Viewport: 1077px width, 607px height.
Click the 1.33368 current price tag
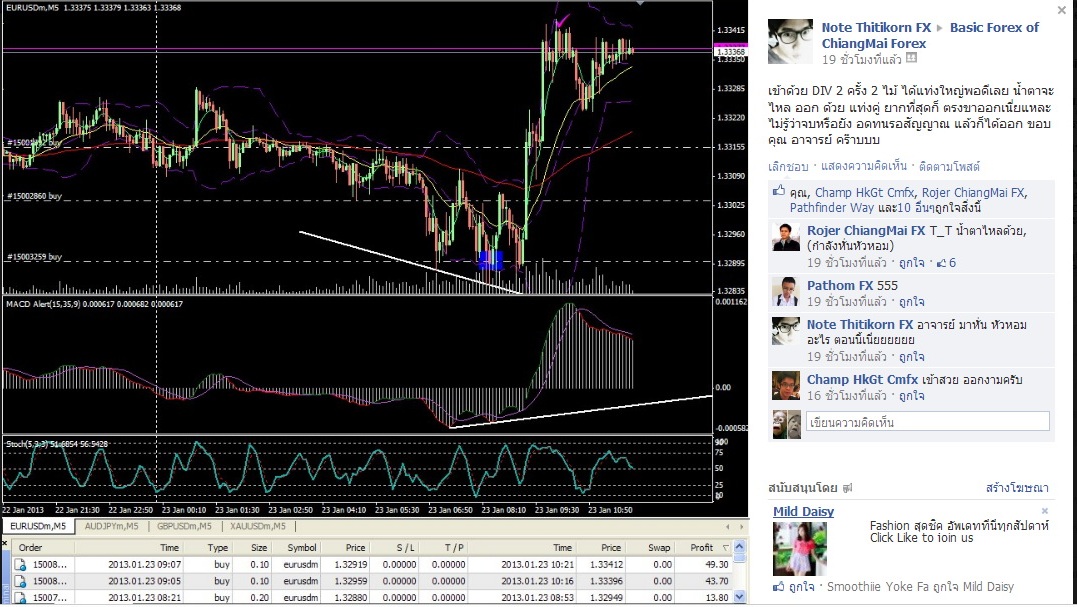[x=730, y=51]
